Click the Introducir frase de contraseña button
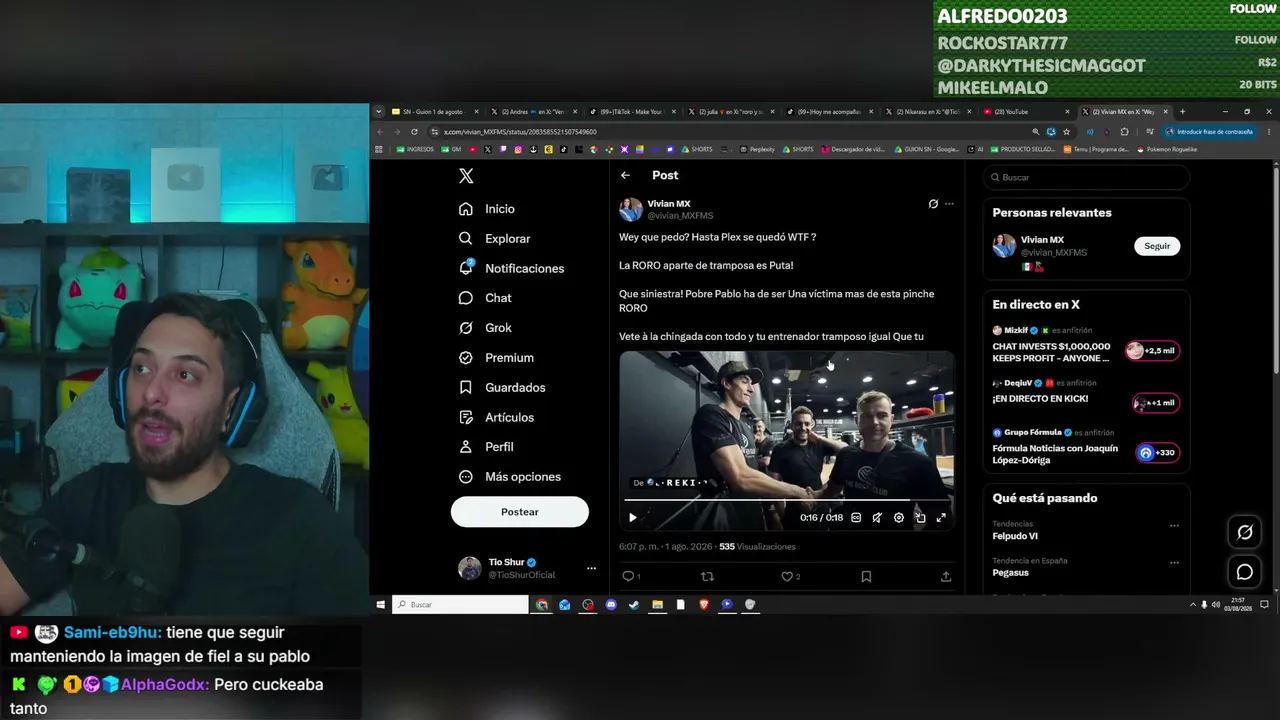Image resolution: width=1280 pixels, height=720 pixels. (x=1208, y=132)
